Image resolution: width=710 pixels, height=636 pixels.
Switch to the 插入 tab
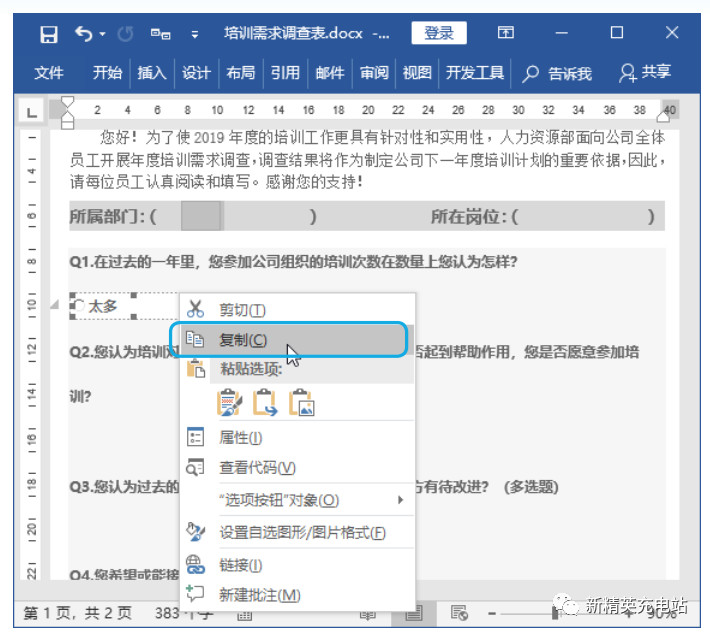click(152, 73)
